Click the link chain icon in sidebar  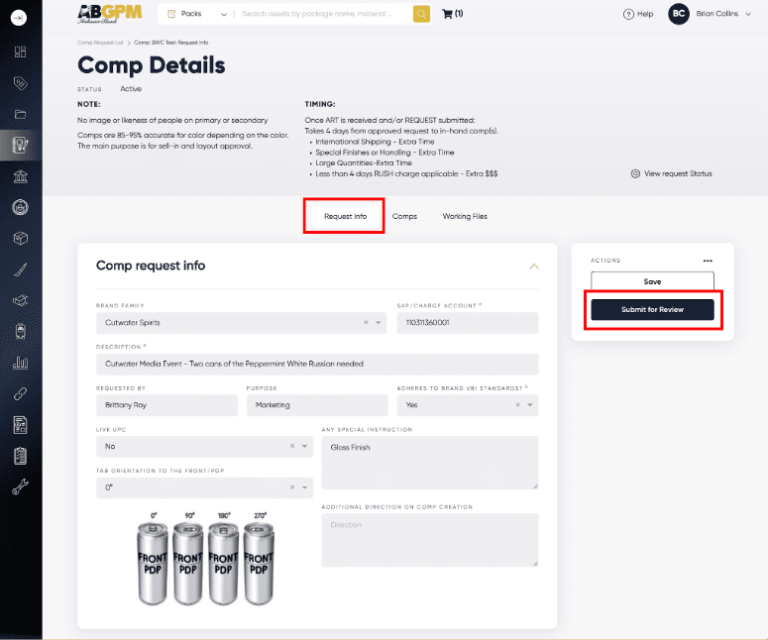[x=20, y=394]
